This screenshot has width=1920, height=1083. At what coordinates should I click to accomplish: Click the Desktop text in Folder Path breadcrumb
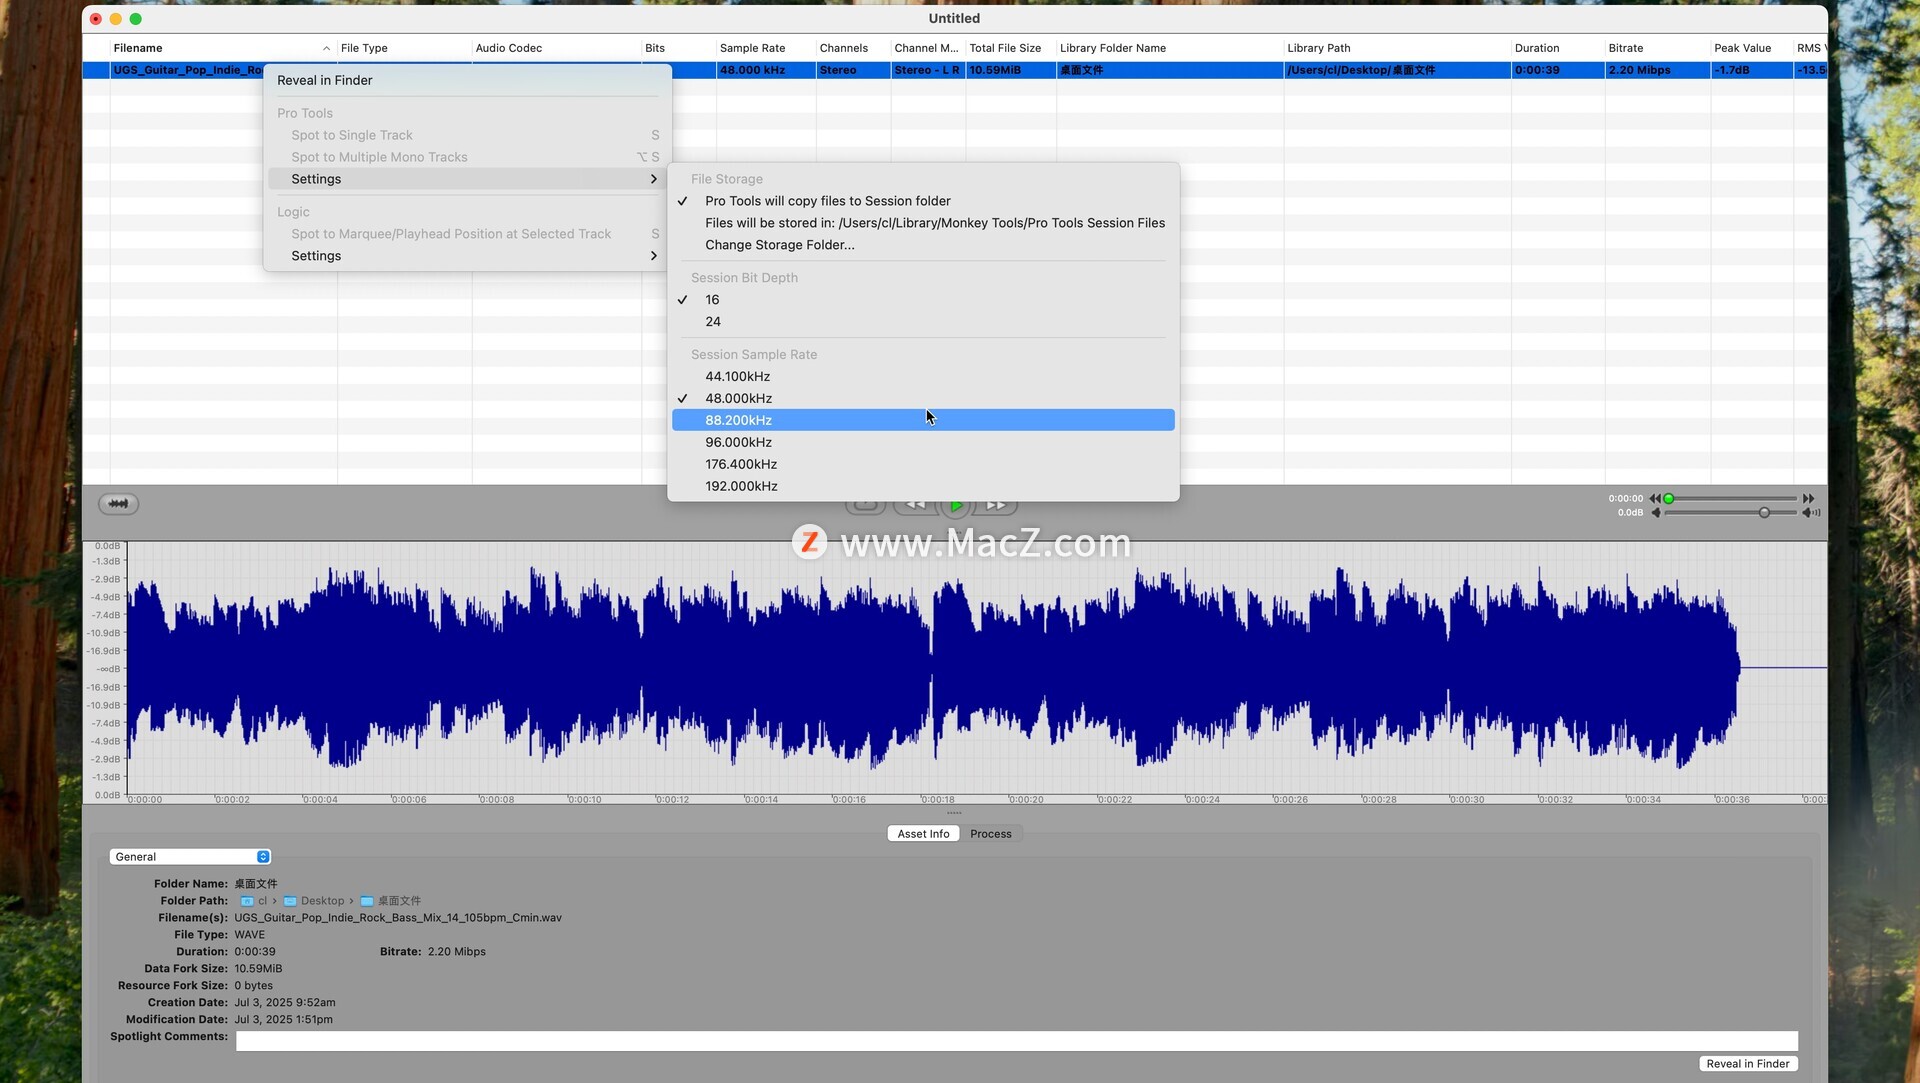[x=322, y=901]
